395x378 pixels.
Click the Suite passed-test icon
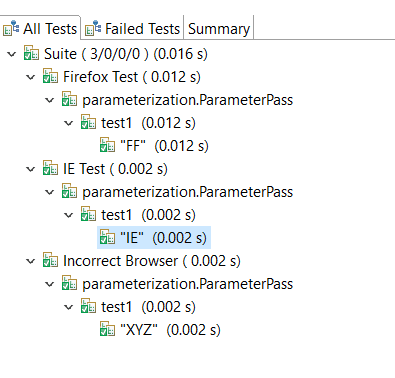31,53
